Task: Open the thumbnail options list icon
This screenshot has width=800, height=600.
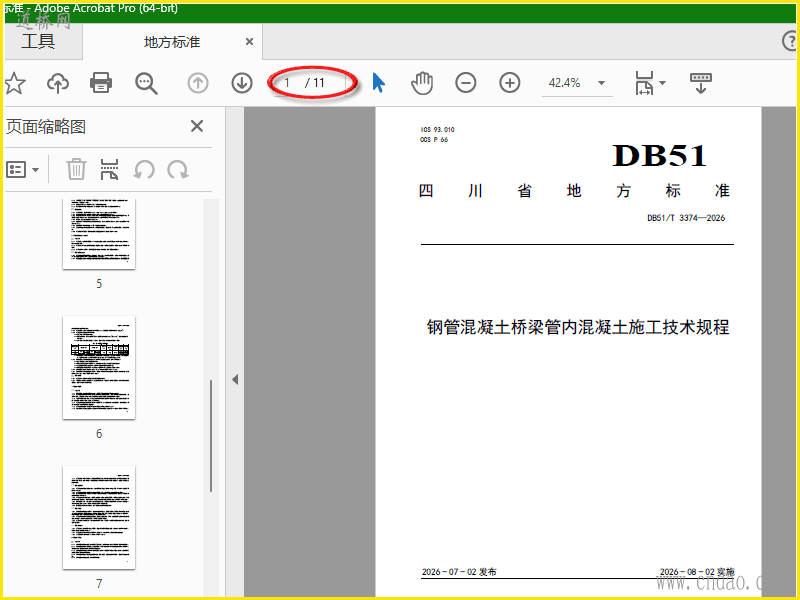Action: point(16,169)
